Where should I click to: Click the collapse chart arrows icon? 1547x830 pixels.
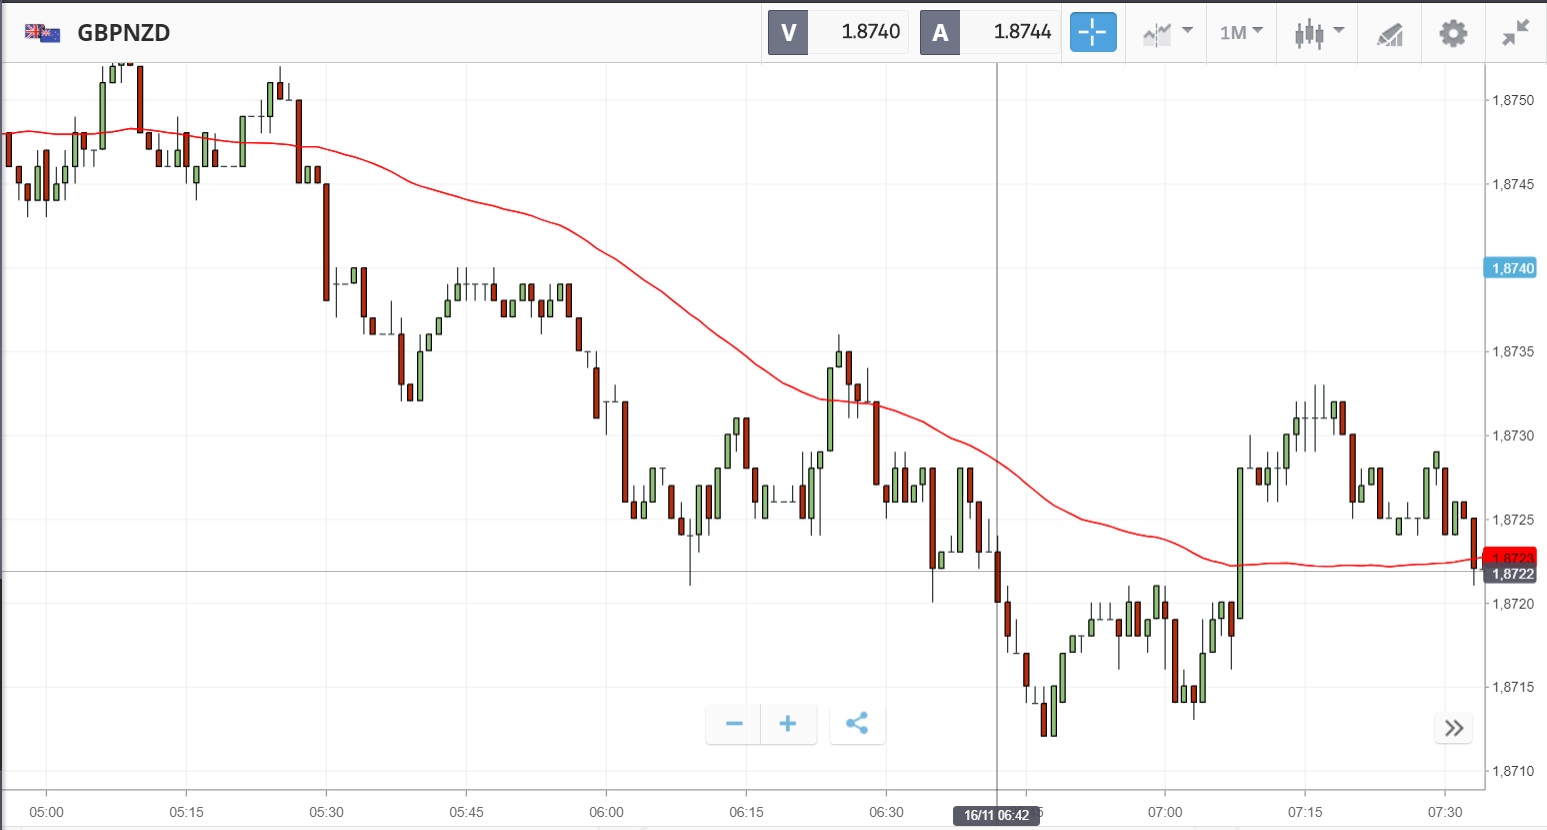1515,33
